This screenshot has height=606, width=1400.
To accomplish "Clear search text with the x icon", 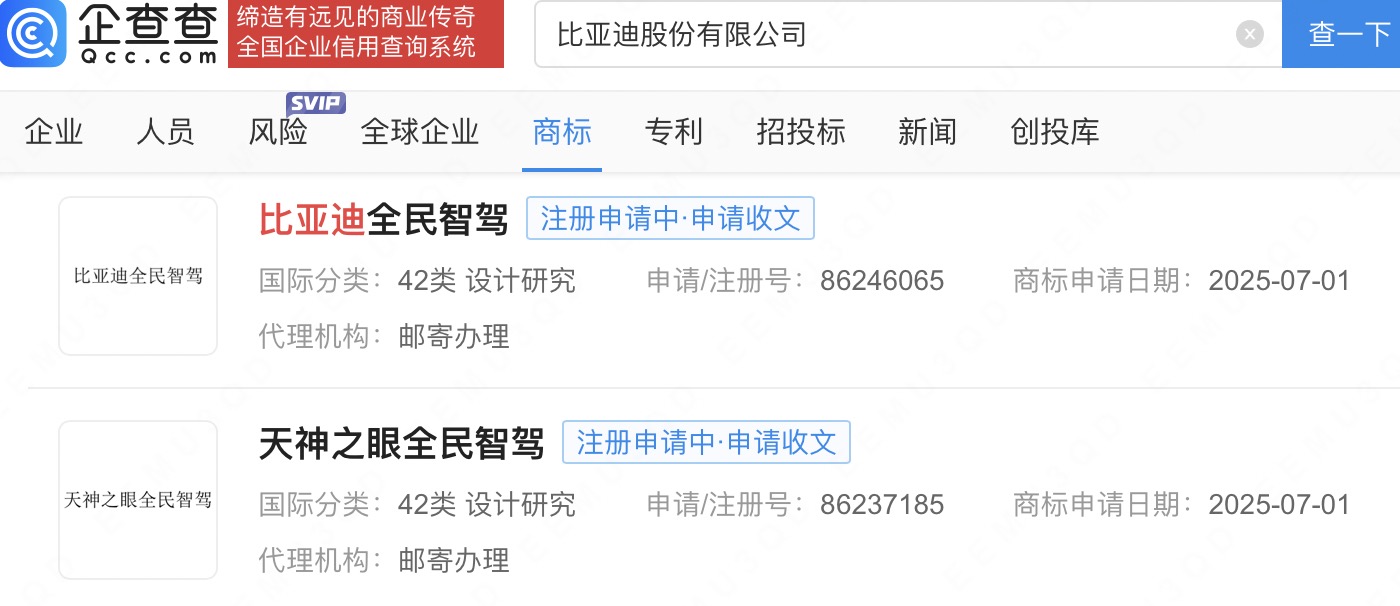I will pyautogui.click(x=1249, y=34).
